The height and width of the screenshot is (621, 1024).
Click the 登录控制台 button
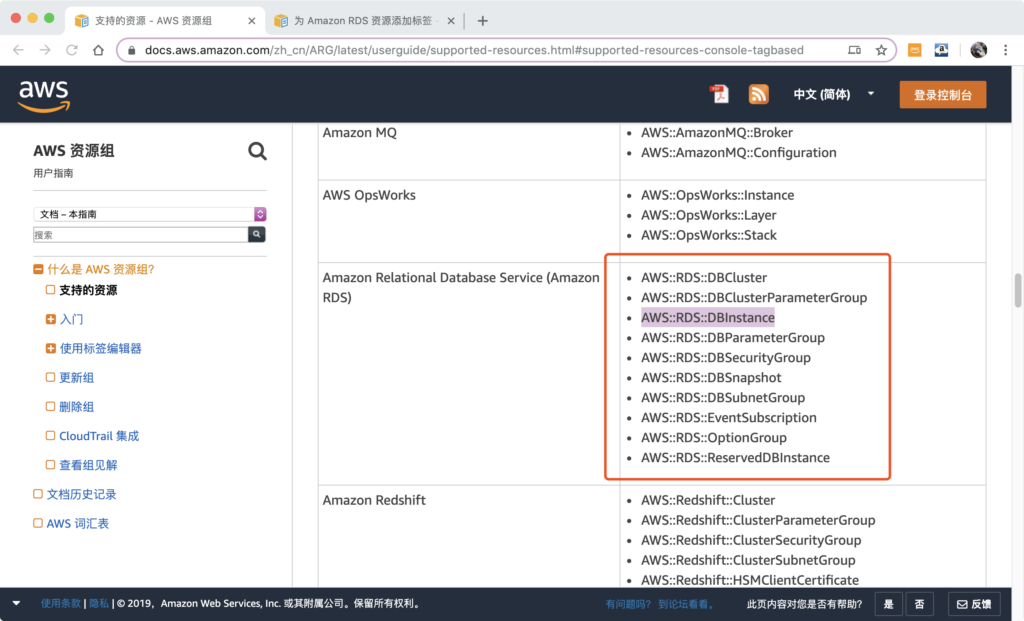coord(942,95)
